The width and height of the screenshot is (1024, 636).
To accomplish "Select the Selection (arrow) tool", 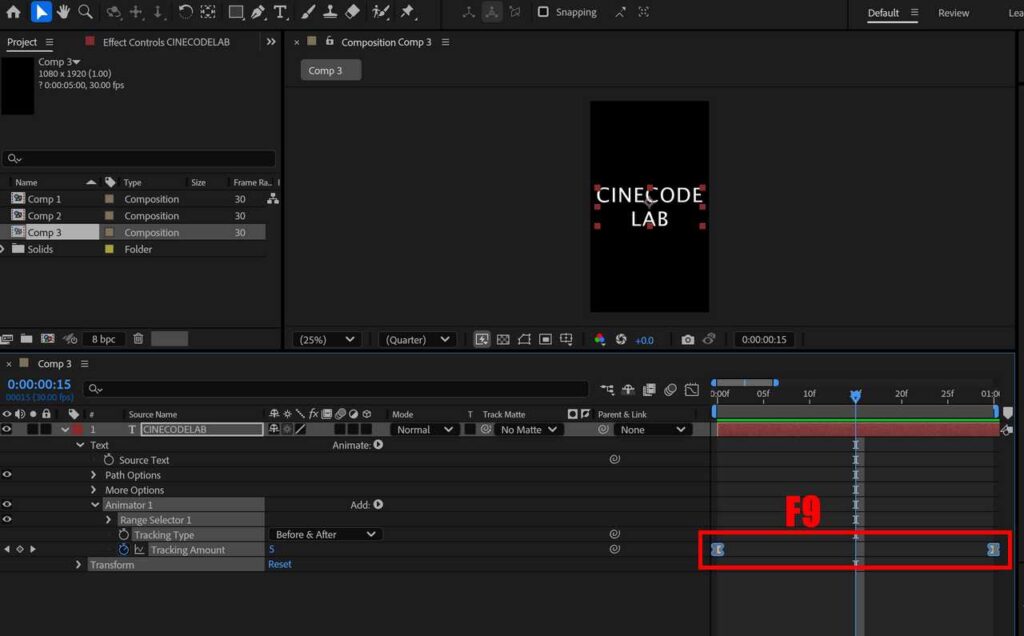I will (40, 12).
